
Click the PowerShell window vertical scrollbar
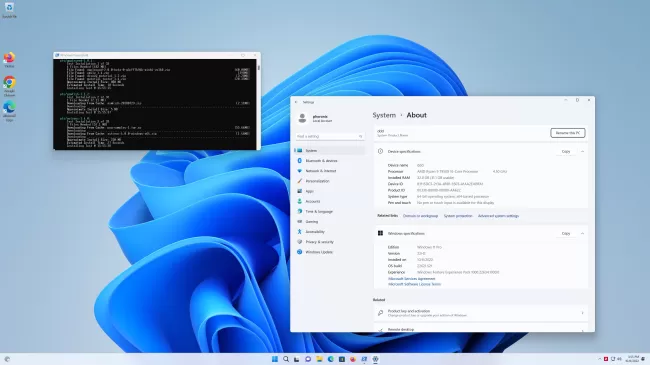click(x=259, y=104)
